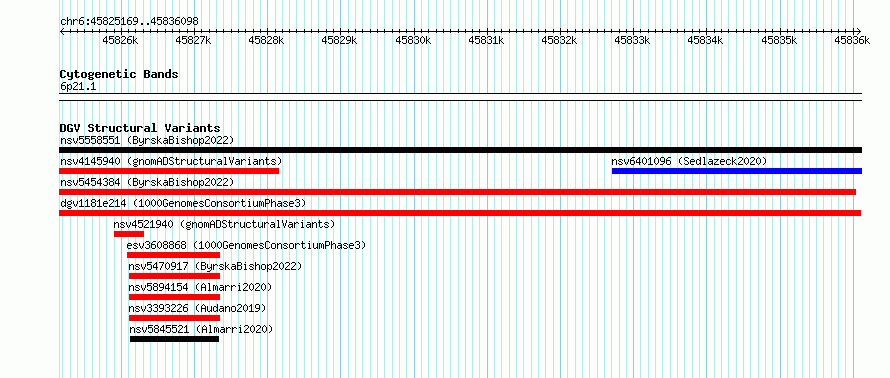The height and width of the screenshot is (378, 890).
Task: Open nsv3393226 (Audano2019) label
Action: pyautogui.click(x=197, y=308)
